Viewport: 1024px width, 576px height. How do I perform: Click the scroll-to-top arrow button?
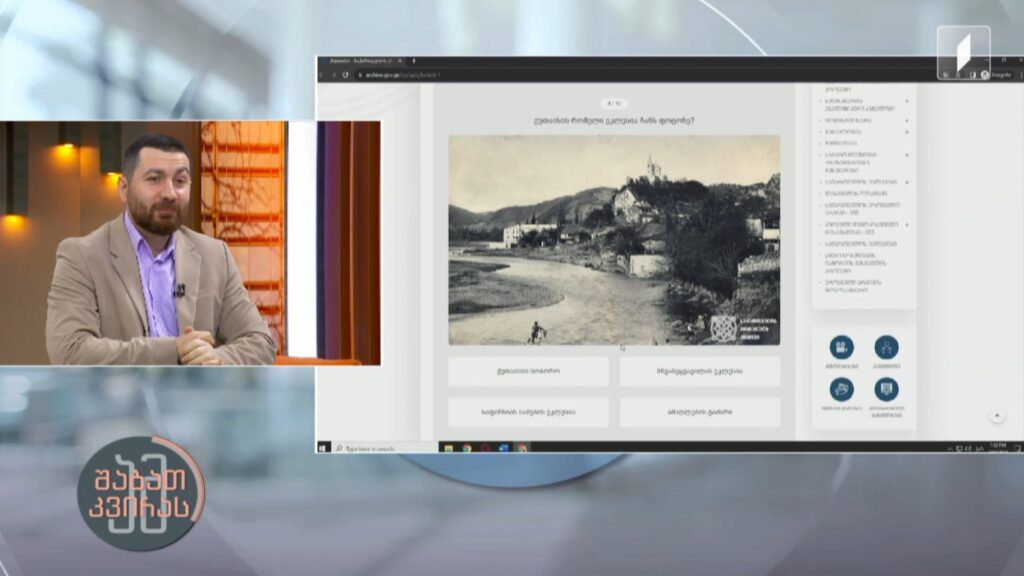(x=997, y=415)
